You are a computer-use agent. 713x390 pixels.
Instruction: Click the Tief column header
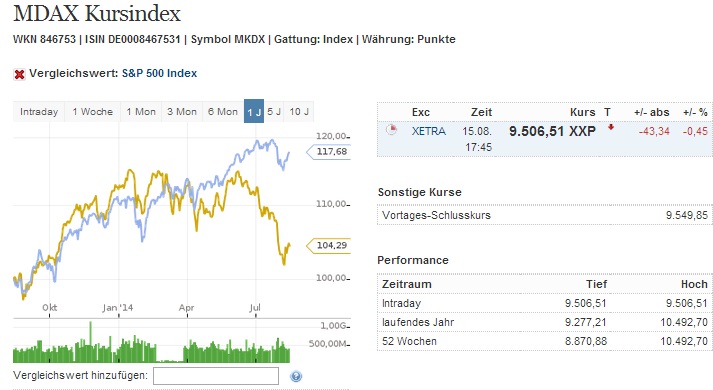(x=596, y=284)
